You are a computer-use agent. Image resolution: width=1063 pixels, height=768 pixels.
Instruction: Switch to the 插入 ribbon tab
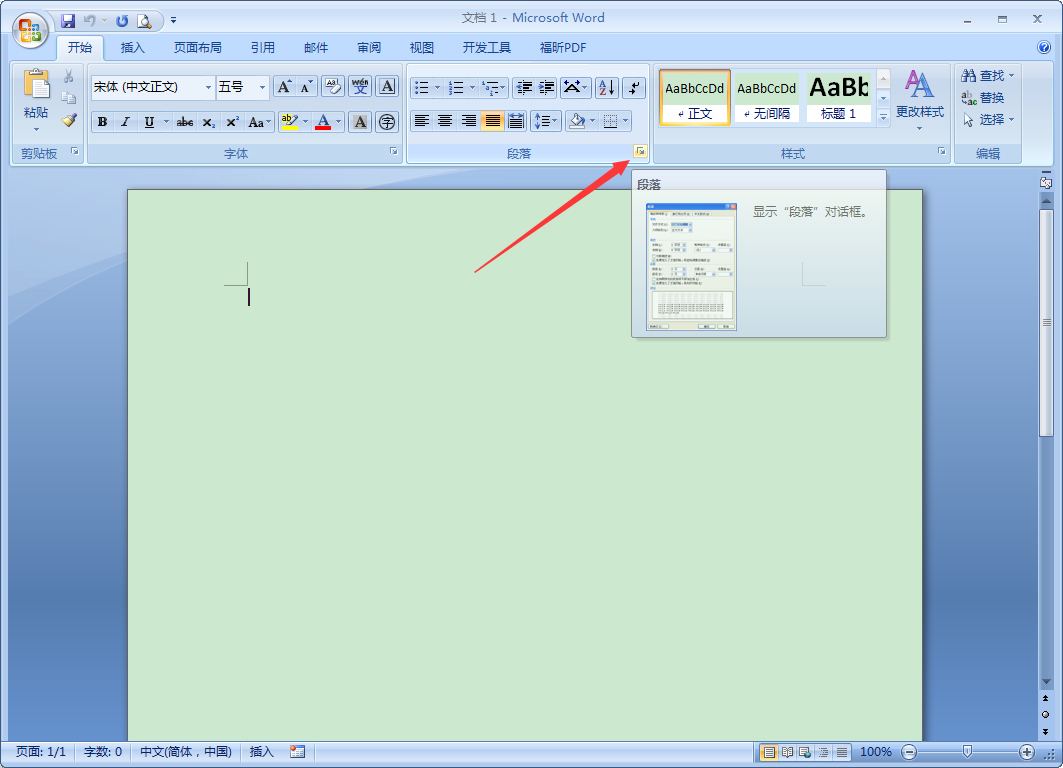pos(132,47)
